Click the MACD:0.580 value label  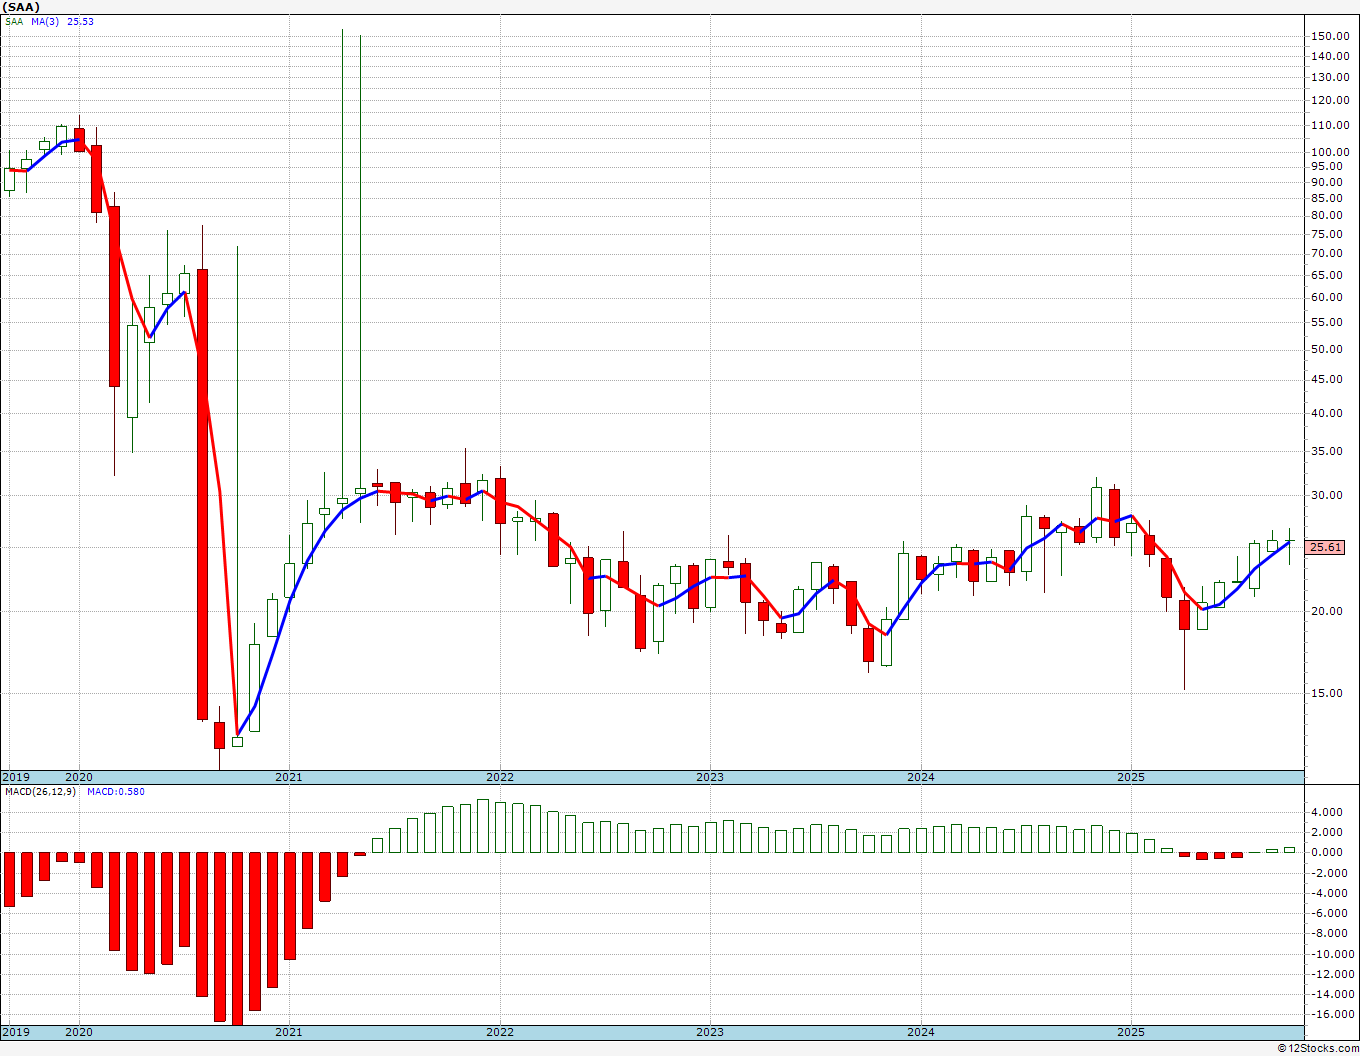tap(115, 792)
